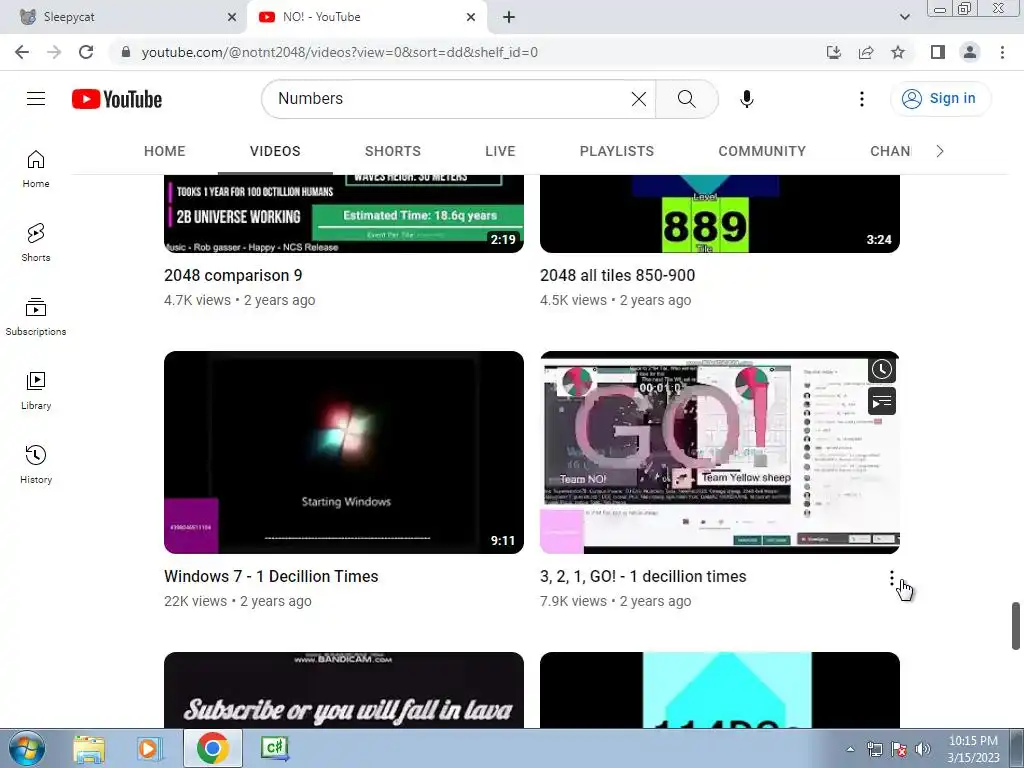Click the magnifier search button
This screenshot has height=768, width=1024.
pos(686,99)
